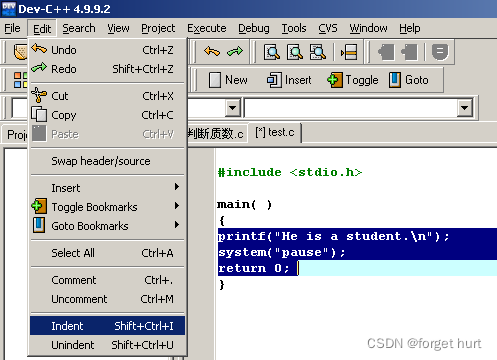Click the first grayed-out arrow toolbar icon
Image resolution: width=497 pixels, height=360 pixels.
386,52
